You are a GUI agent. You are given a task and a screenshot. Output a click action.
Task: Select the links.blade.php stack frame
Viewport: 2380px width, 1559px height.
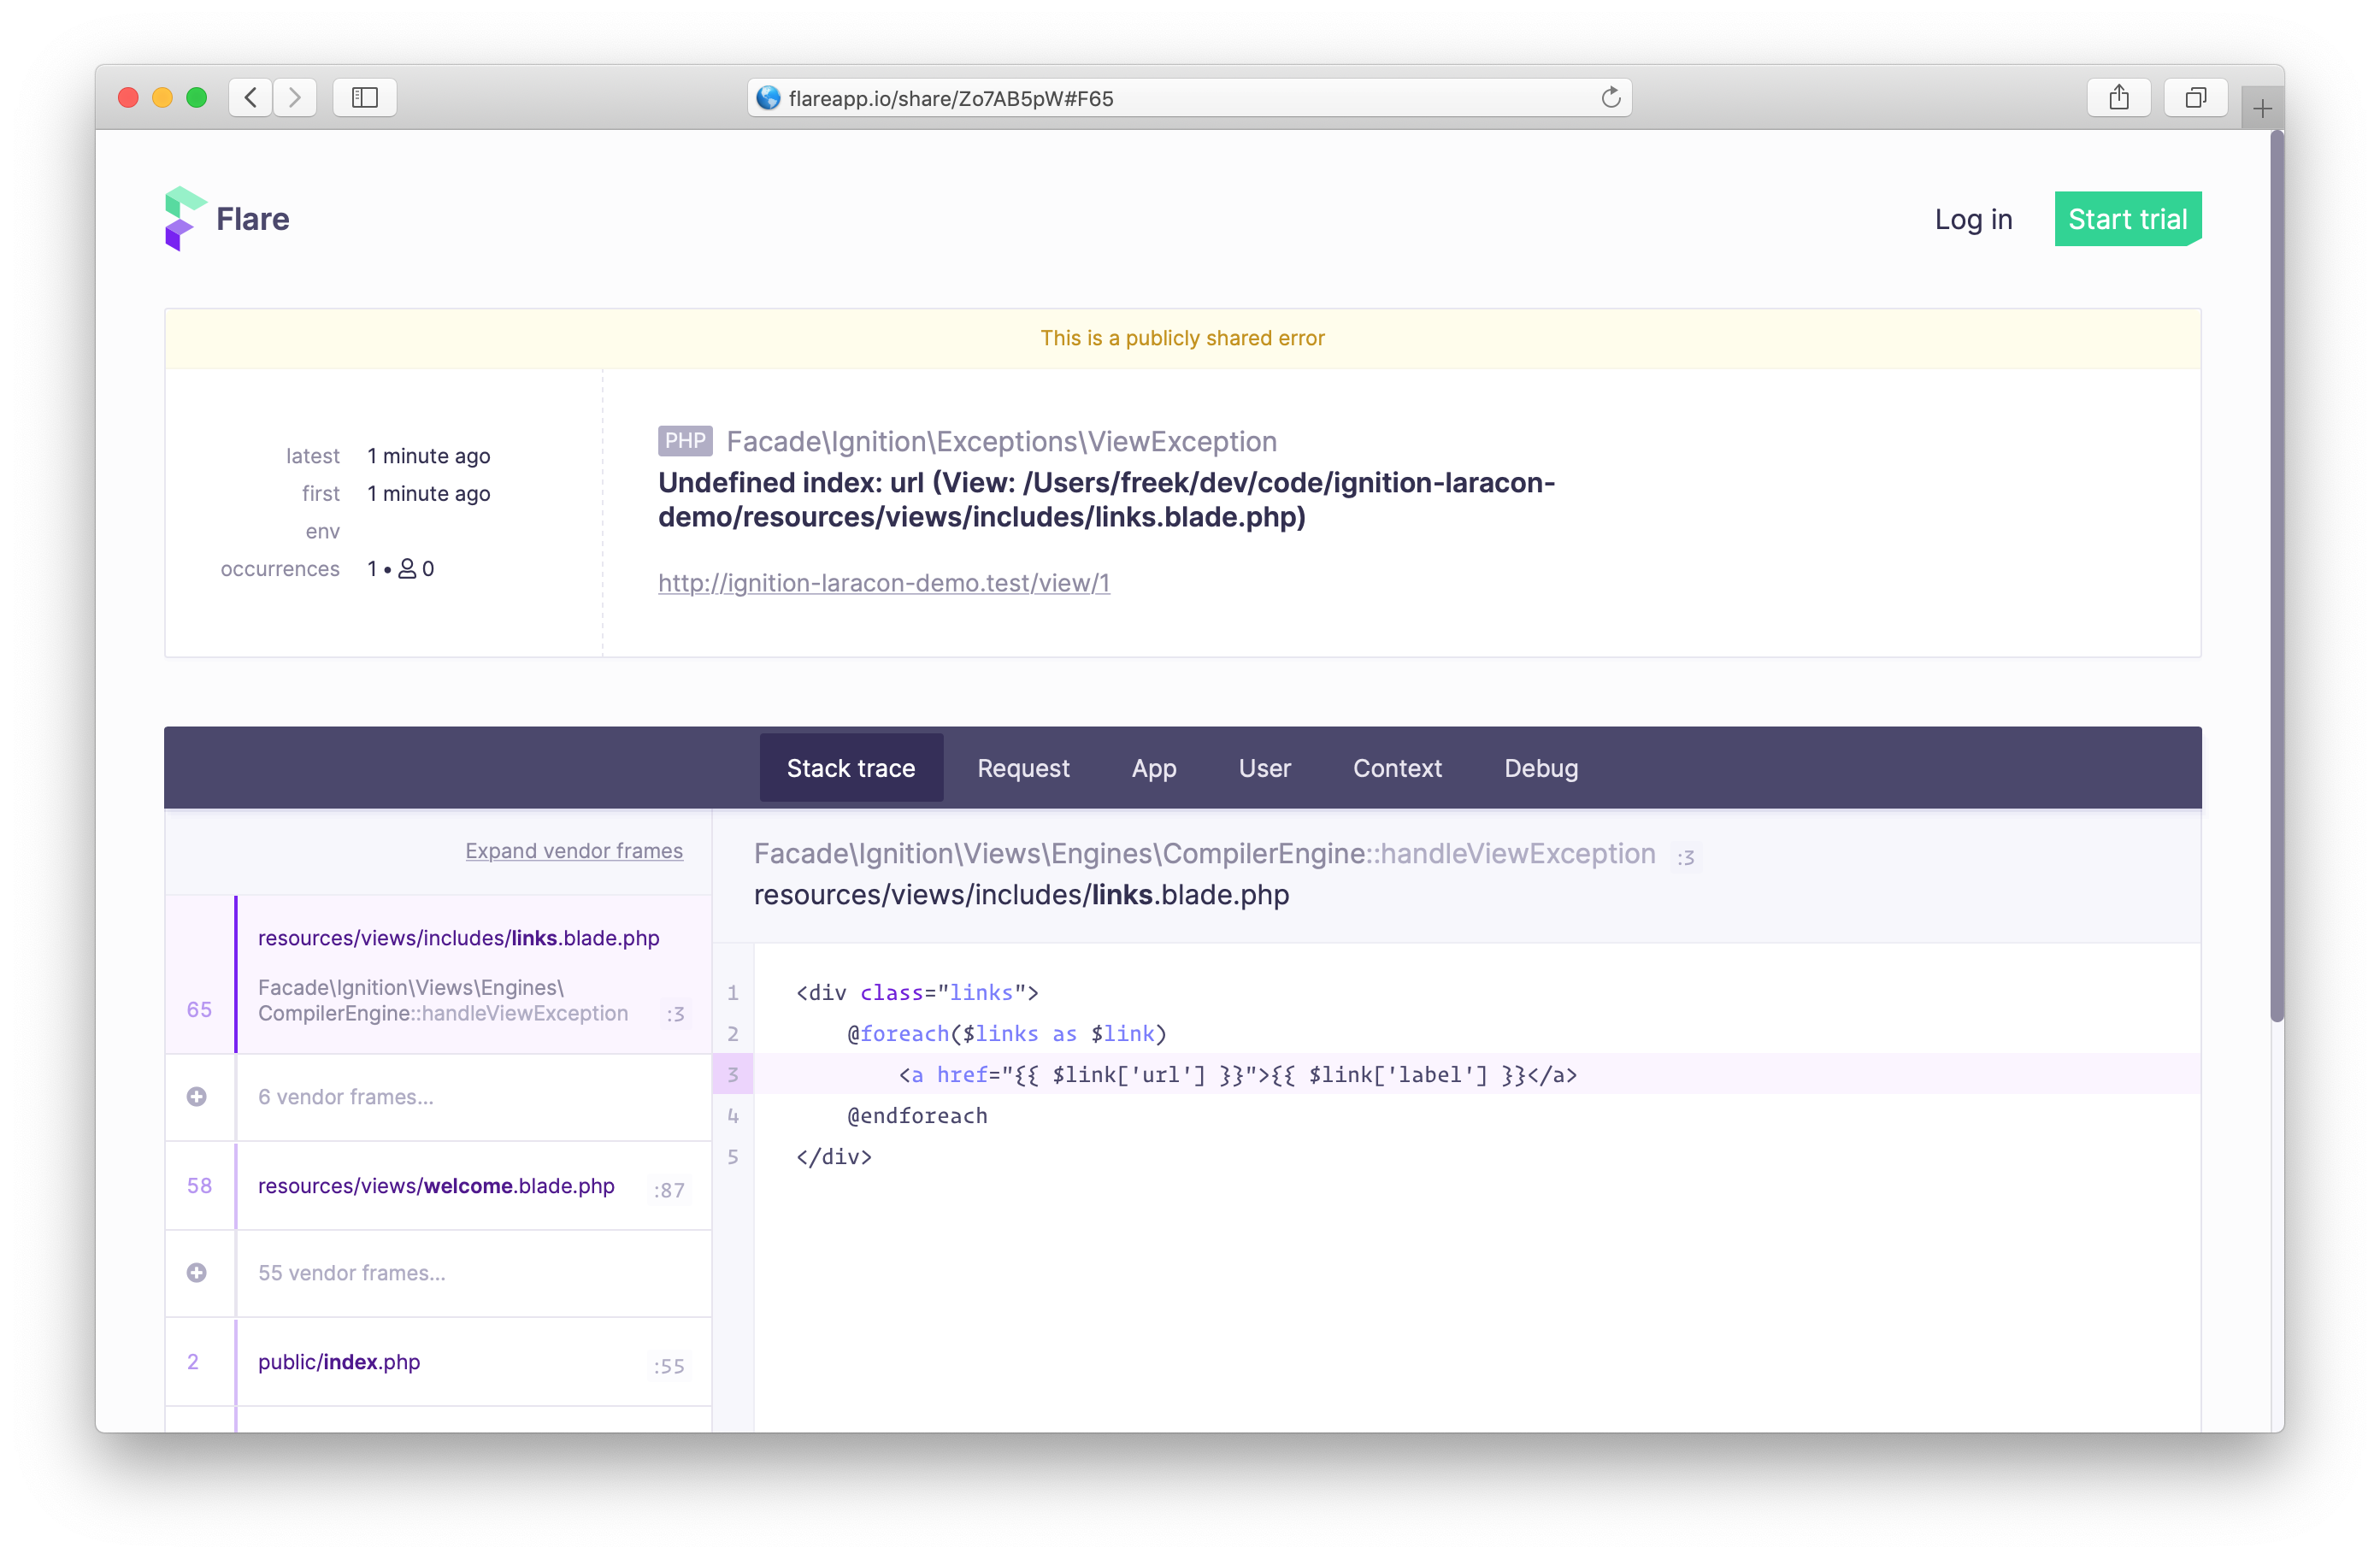(x=439, y=975)
